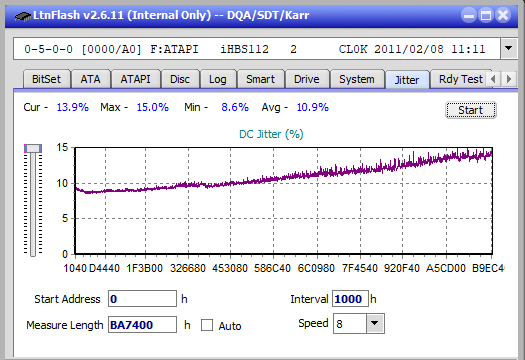Click x-axis label 920F40

coord(402,268)
